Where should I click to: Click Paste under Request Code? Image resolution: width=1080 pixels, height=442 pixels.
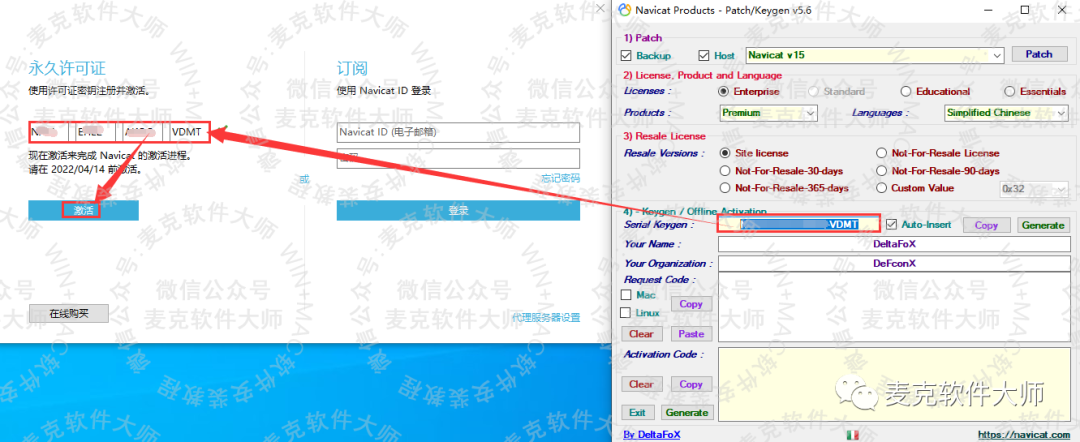691,334
